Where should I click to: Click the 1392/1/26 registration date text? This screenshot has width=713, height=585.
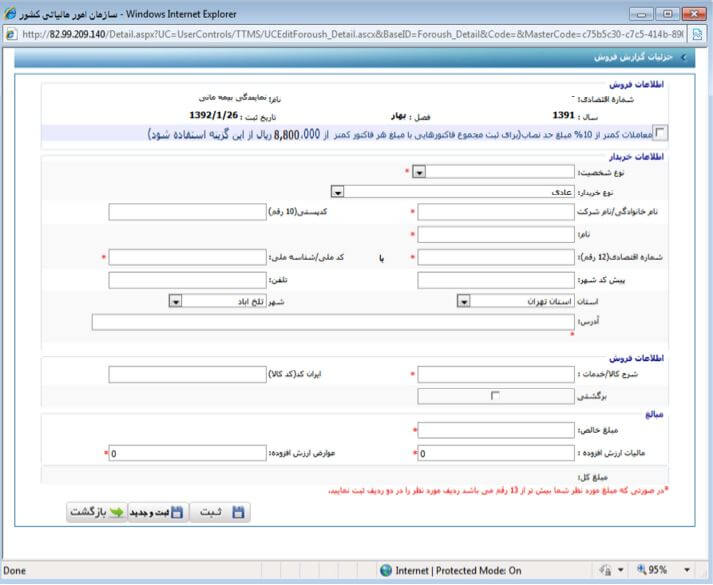214,115
